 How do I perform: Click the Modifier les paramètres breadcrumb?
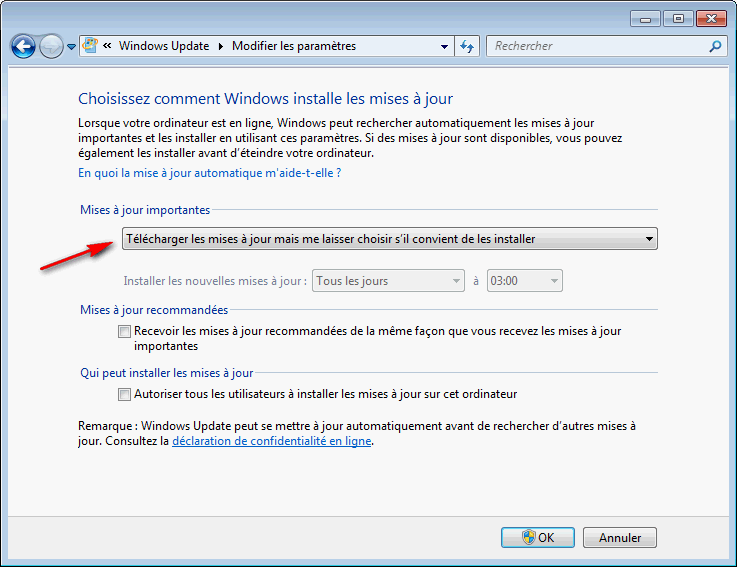[294, 46]
